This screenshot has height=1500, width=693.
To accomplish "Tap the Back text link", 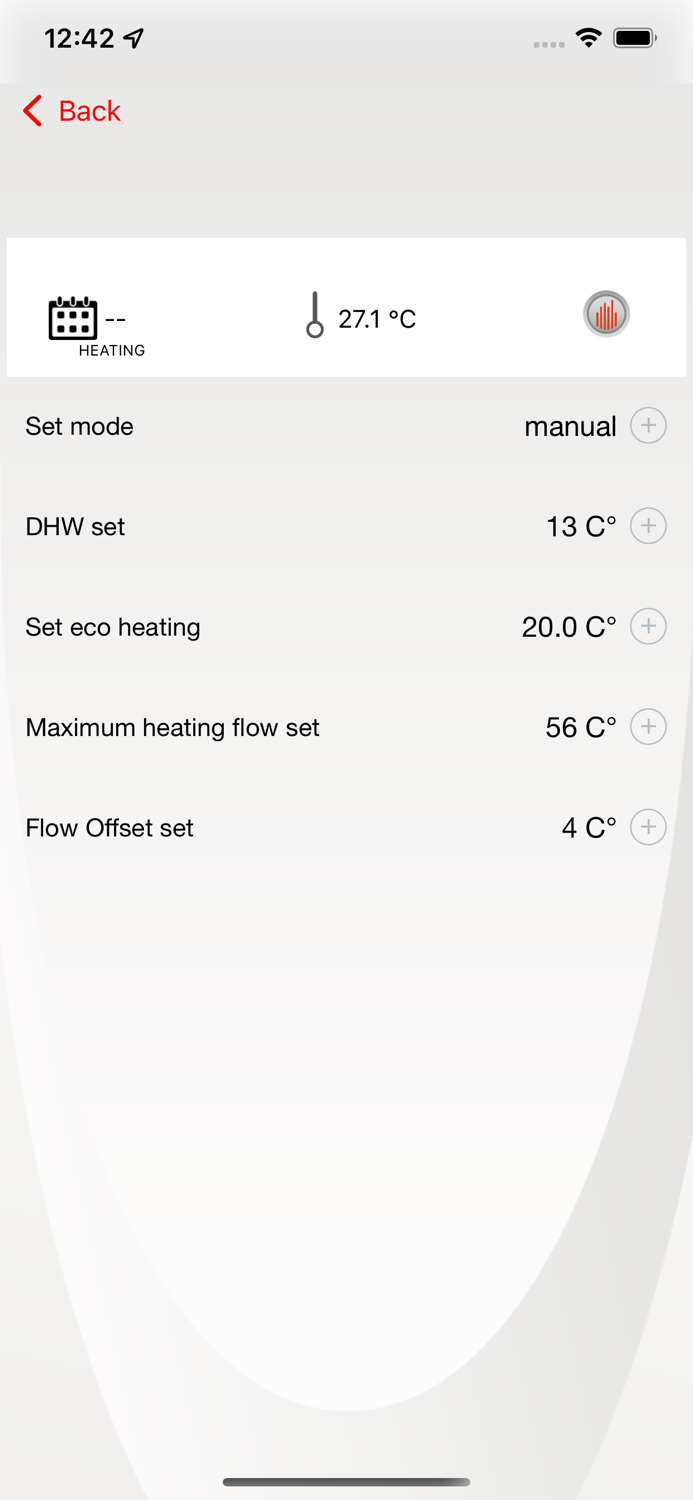I will (x=89, y=111).
